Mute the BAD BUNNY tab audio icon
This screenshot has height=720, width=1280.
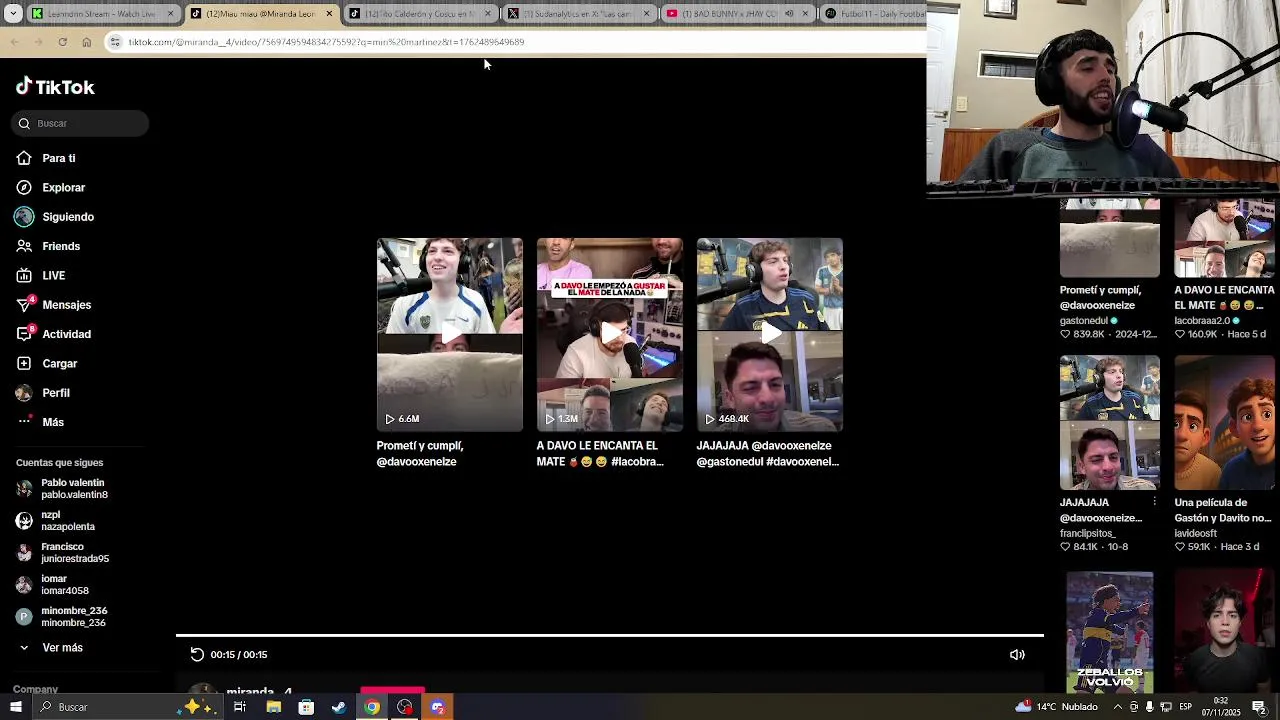789,14
